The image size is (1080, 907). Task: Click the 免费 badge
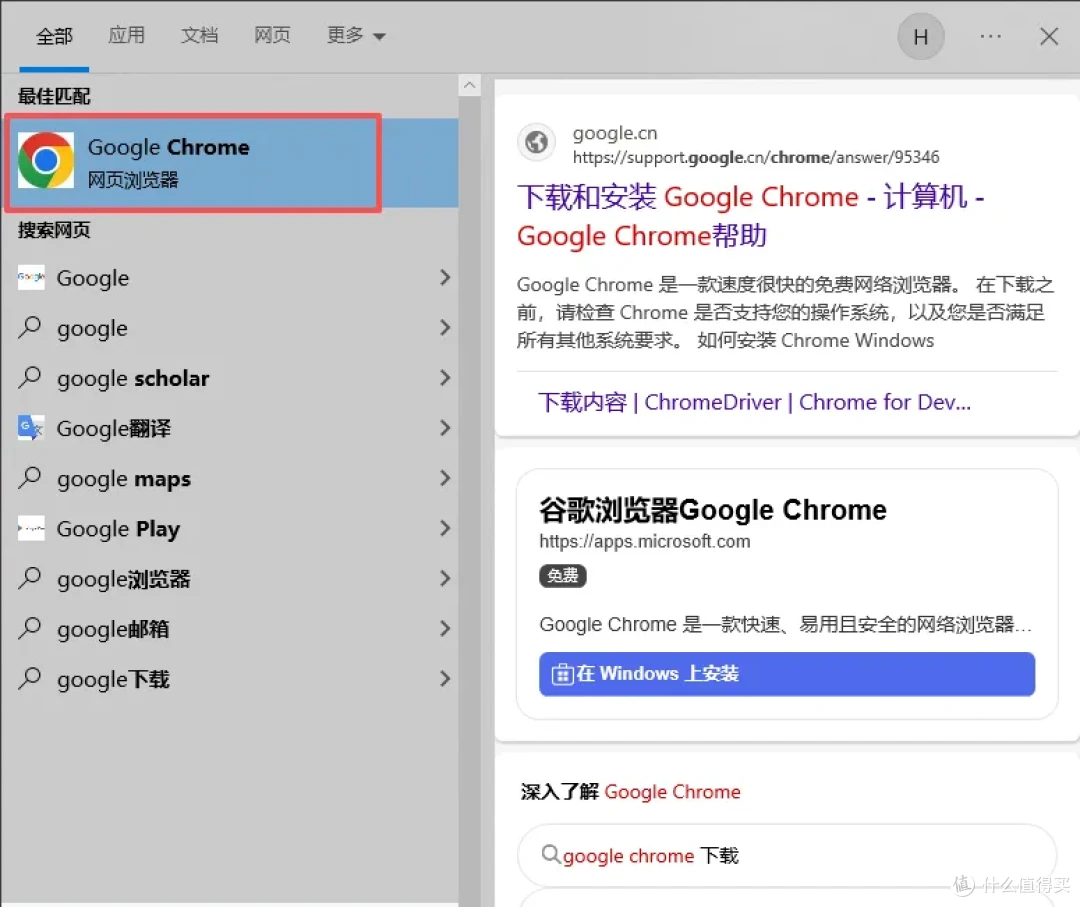563,576
